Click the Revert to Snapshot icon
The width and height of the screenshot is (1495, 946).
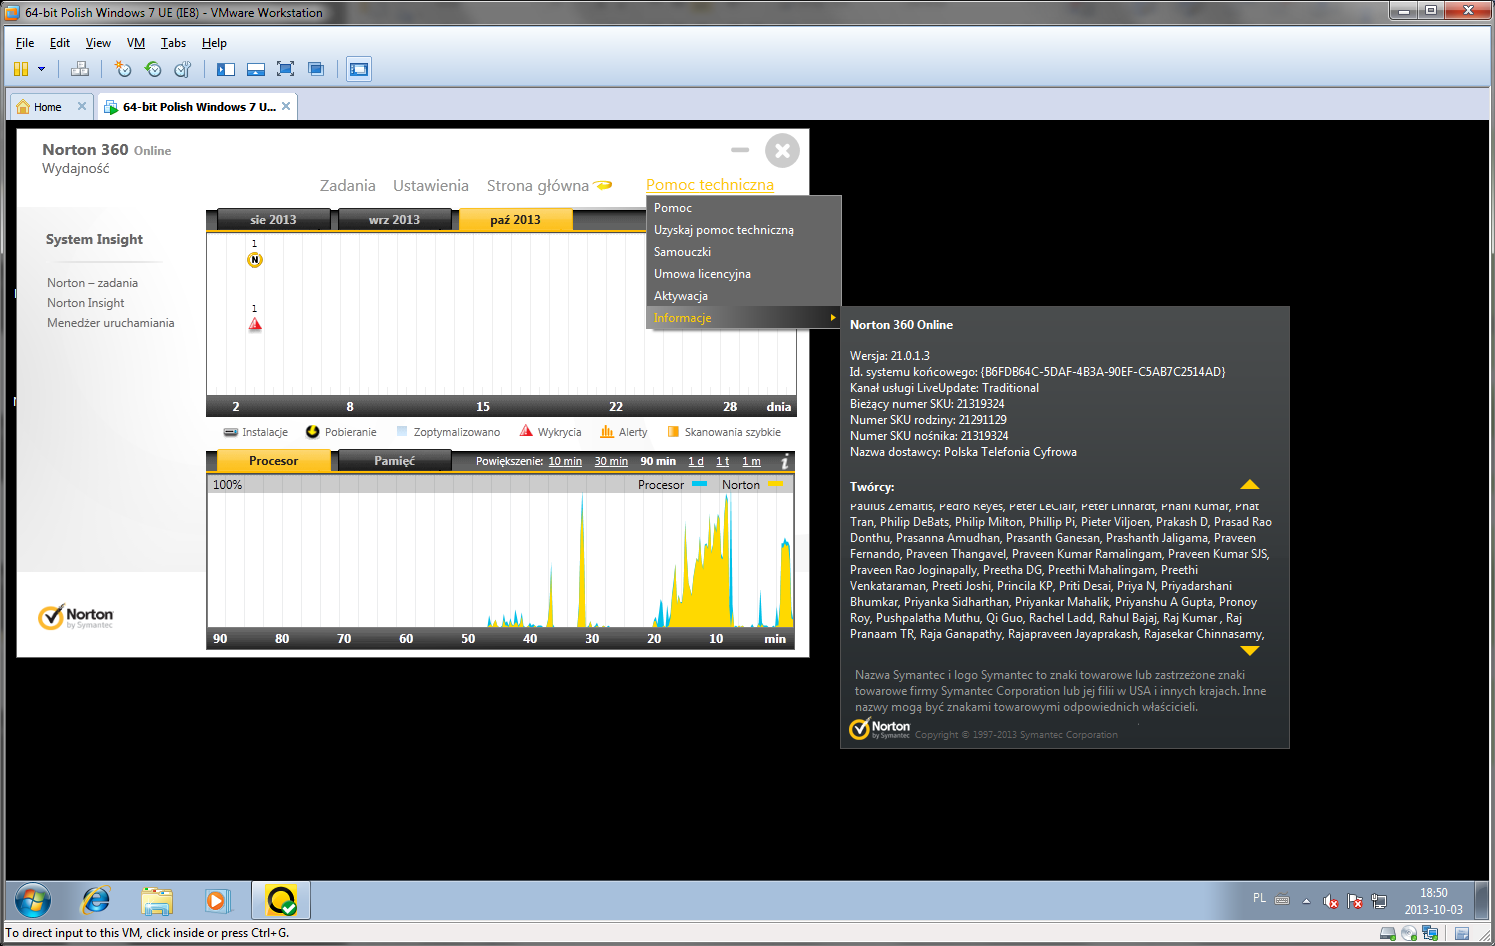coord(153,69)
